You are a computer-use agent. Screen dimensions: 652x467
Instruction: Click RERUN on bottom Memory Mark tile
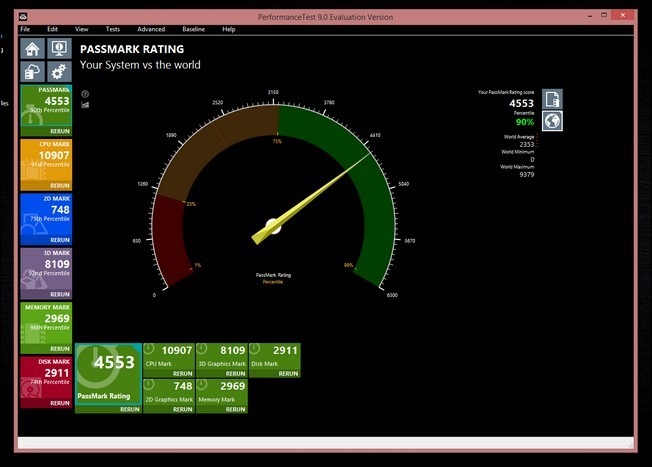pyautogui.click(x=236, y=410)
